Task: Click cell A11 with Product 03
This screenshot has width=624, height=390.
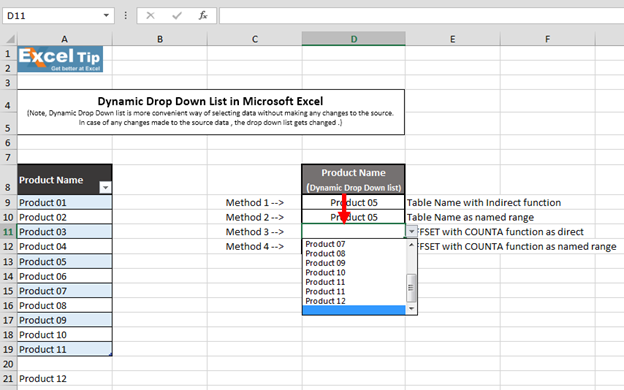Action: (64, 232)
